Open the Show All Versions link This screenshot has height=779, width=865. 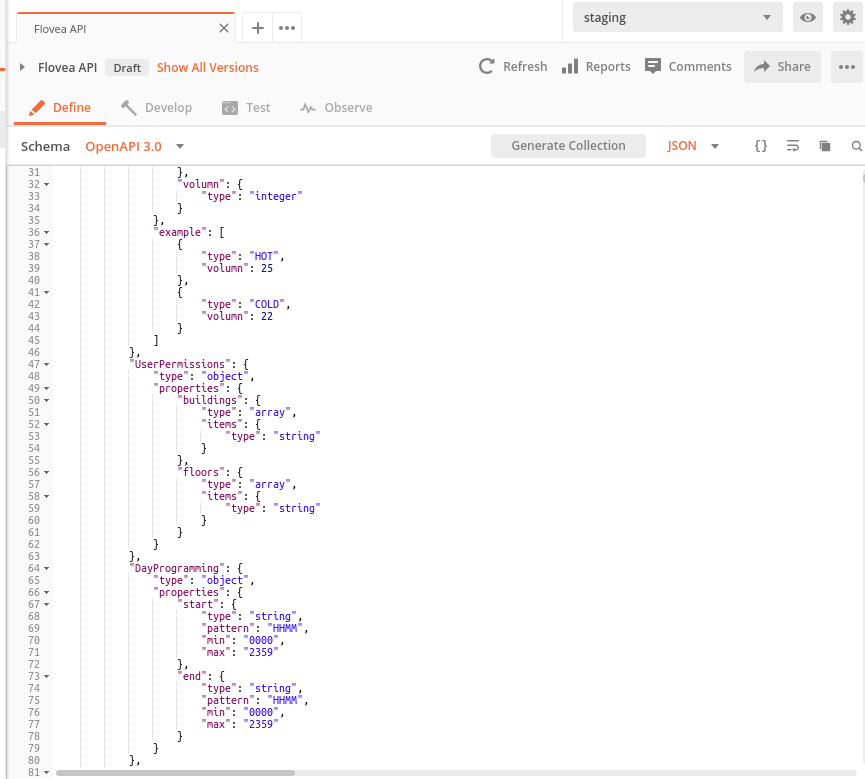coord(207,66)
